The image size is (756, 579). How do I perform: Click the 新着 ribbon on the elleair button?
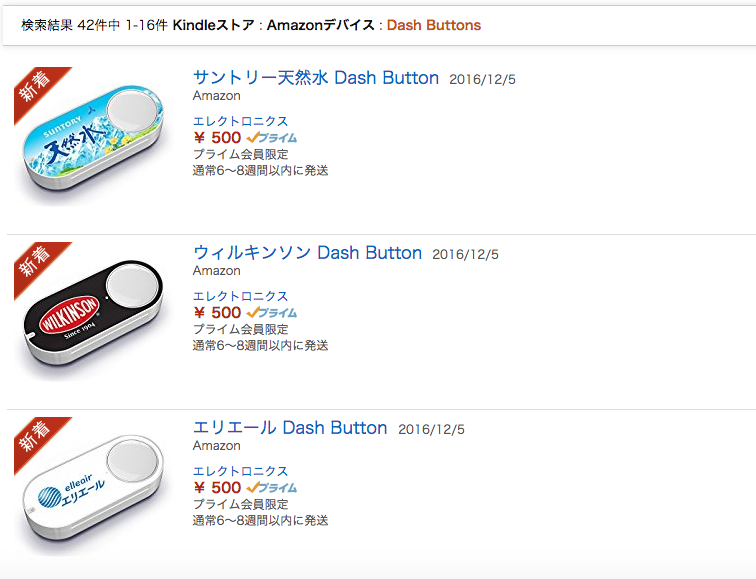pyautogui.click(x=37, y=439)
